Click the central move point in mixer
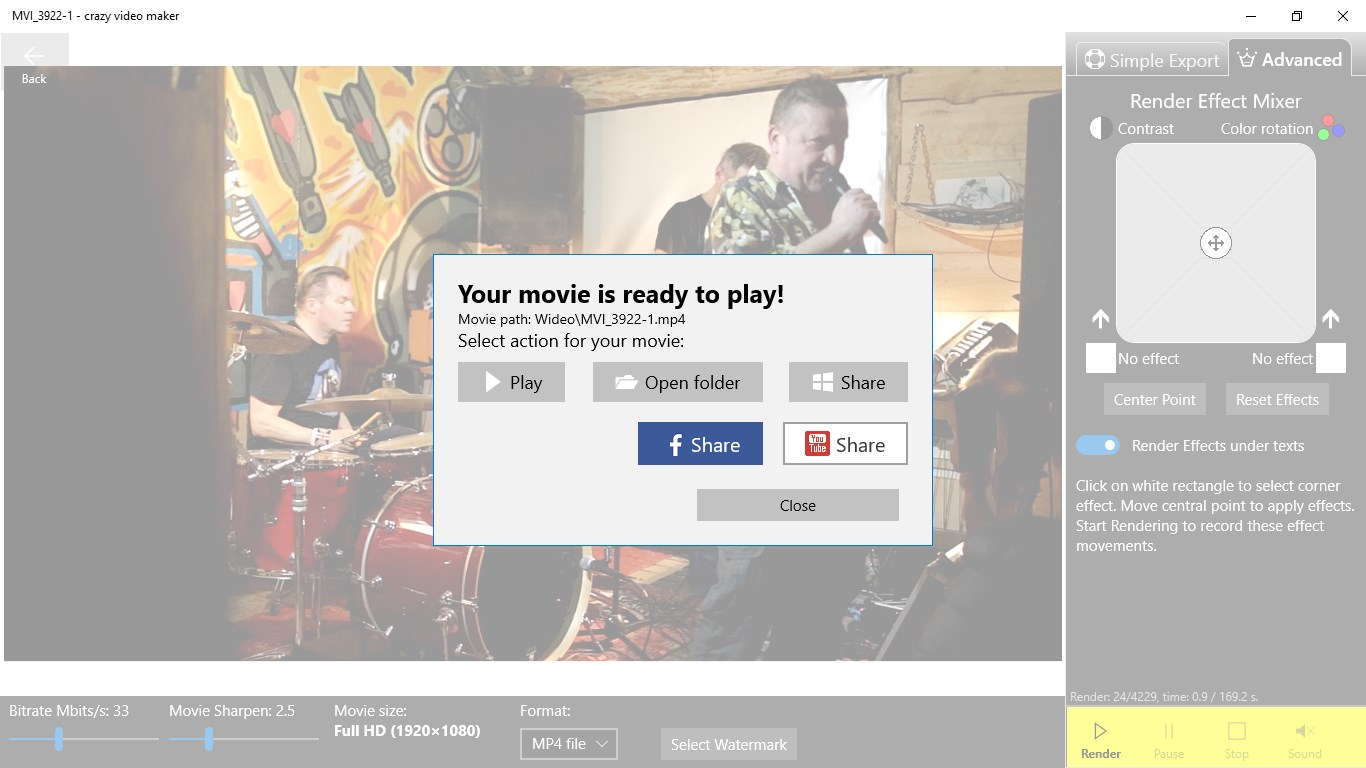The height and width of the screenshot is (768, 1366). [x=1216, y=243]
